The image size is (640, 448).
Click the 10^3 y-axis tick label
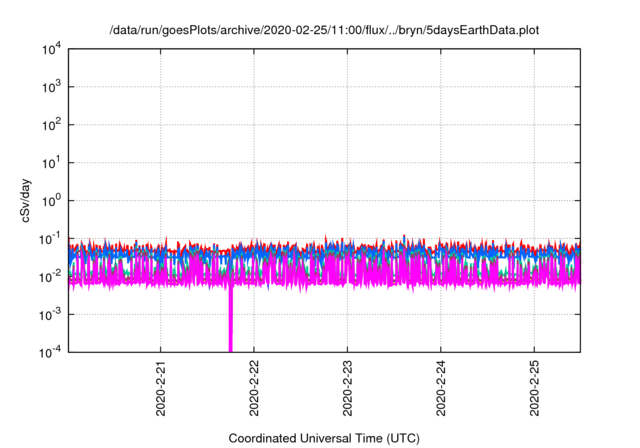(x=51, y=87)
